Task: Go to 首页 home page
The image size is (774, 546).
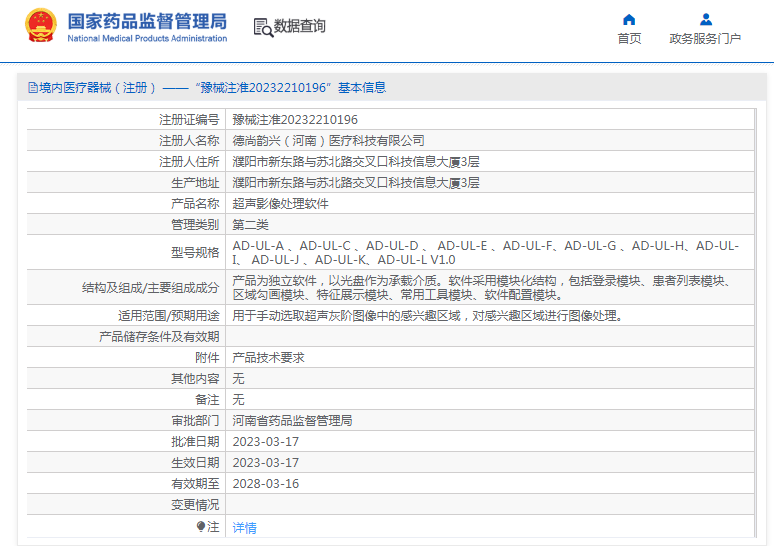Action: (x=629, y=39)
